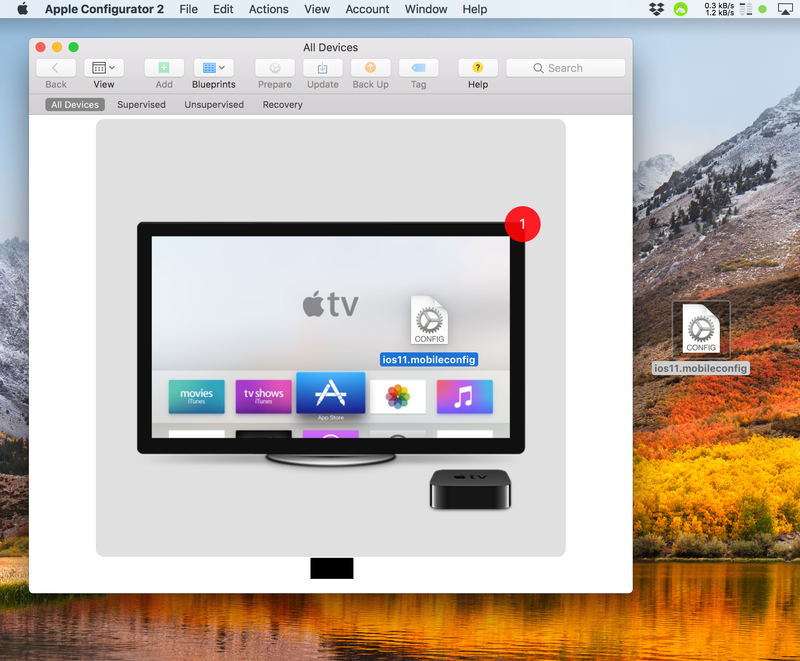Select the Apple TV device thumbnail
The width and height of the screenshot is (800, 661).
(x=331, y=338)
